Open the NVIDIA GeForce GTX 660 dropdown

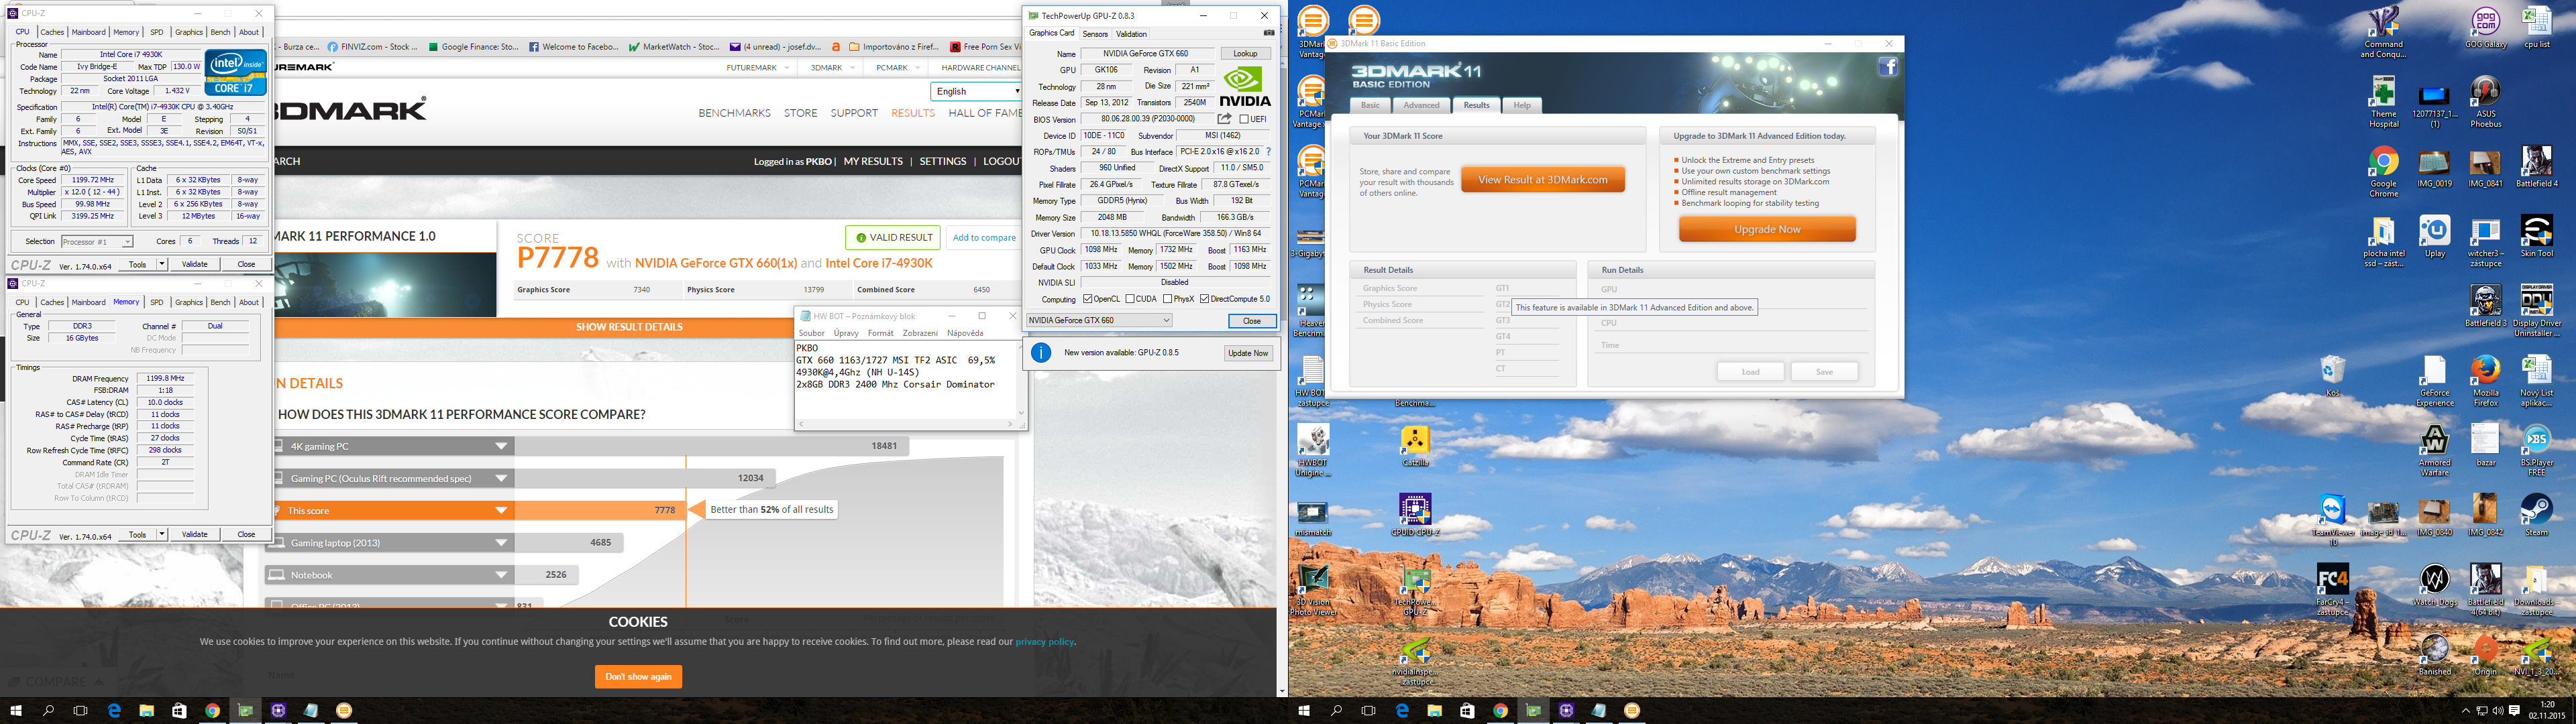click(1099, 320)
